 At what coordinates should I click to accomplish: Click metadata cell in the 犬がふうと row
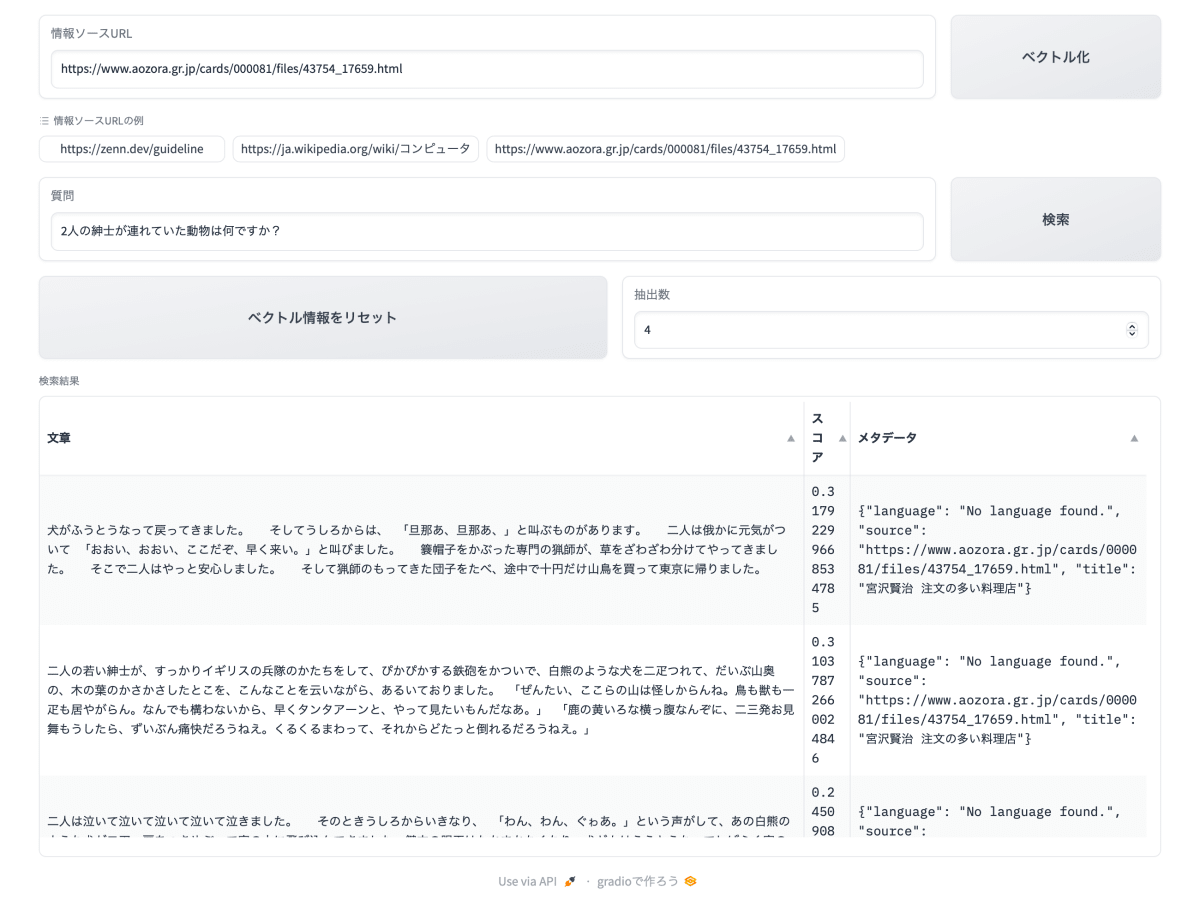pos(998,550)
